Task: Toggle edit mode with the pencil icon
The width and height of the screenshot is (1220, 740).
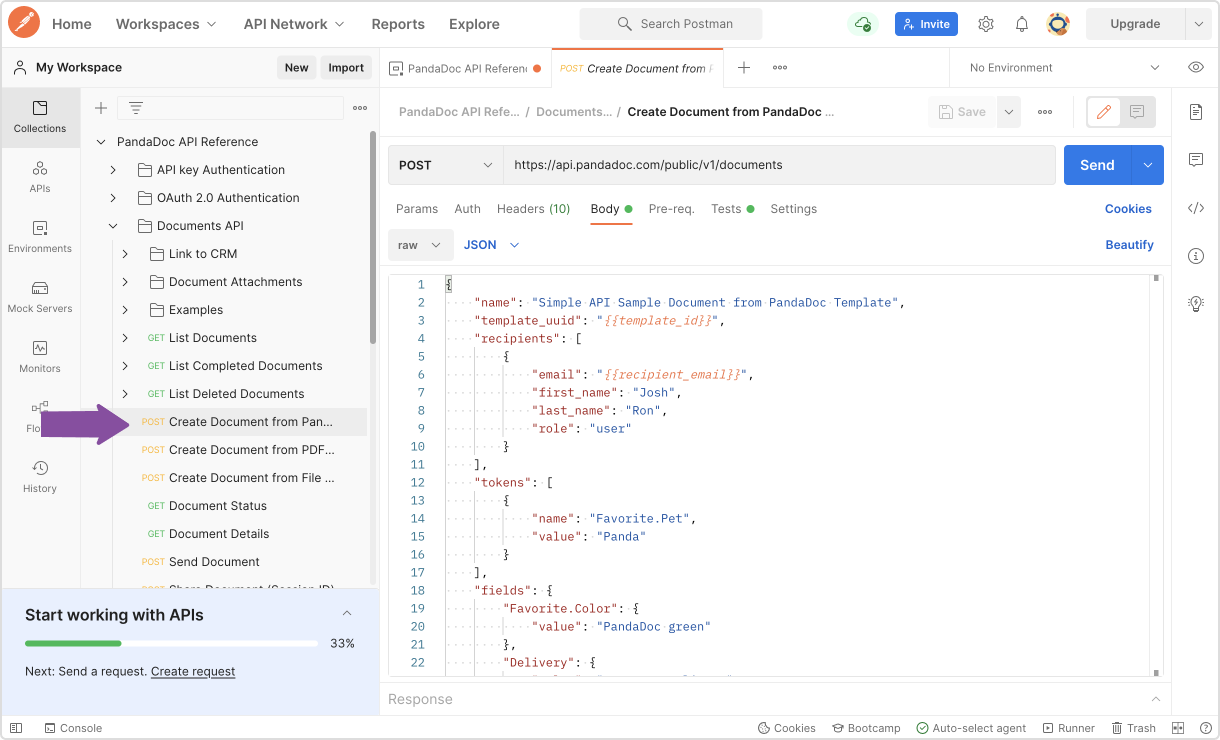Action: click(1104, 112)
